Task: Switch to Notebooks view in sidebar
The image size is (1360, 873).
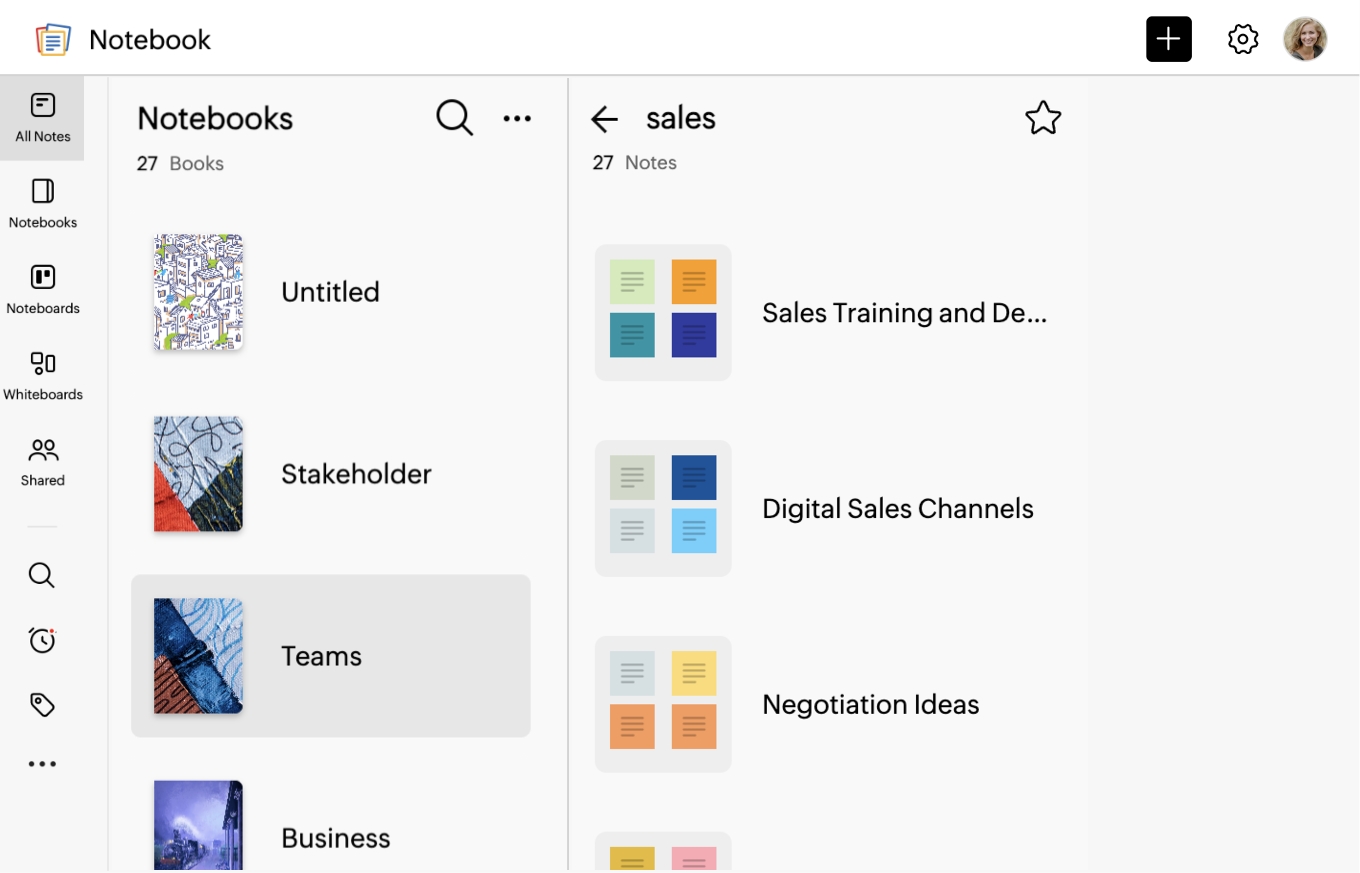Action: [x=42, y=204]
